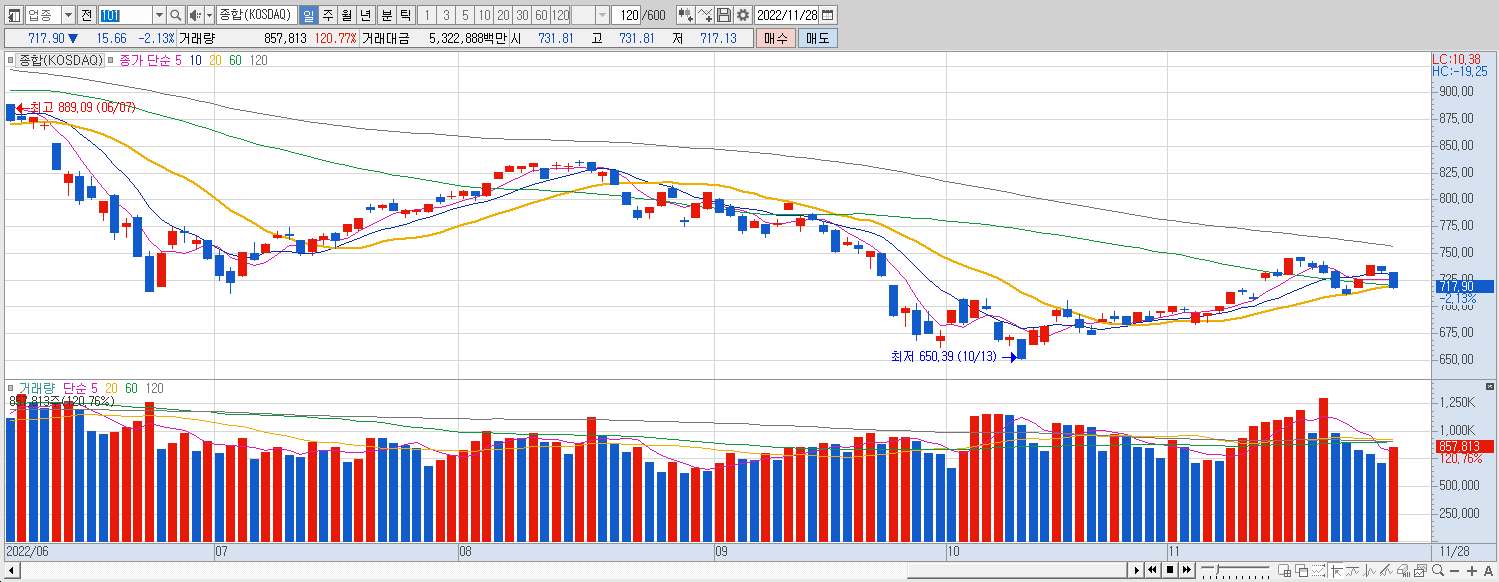Image resolution: width=1499 pixels, height=582 pixels.
Task: Click the vertical-line wave chart icon
Action: coord(1369,571)
